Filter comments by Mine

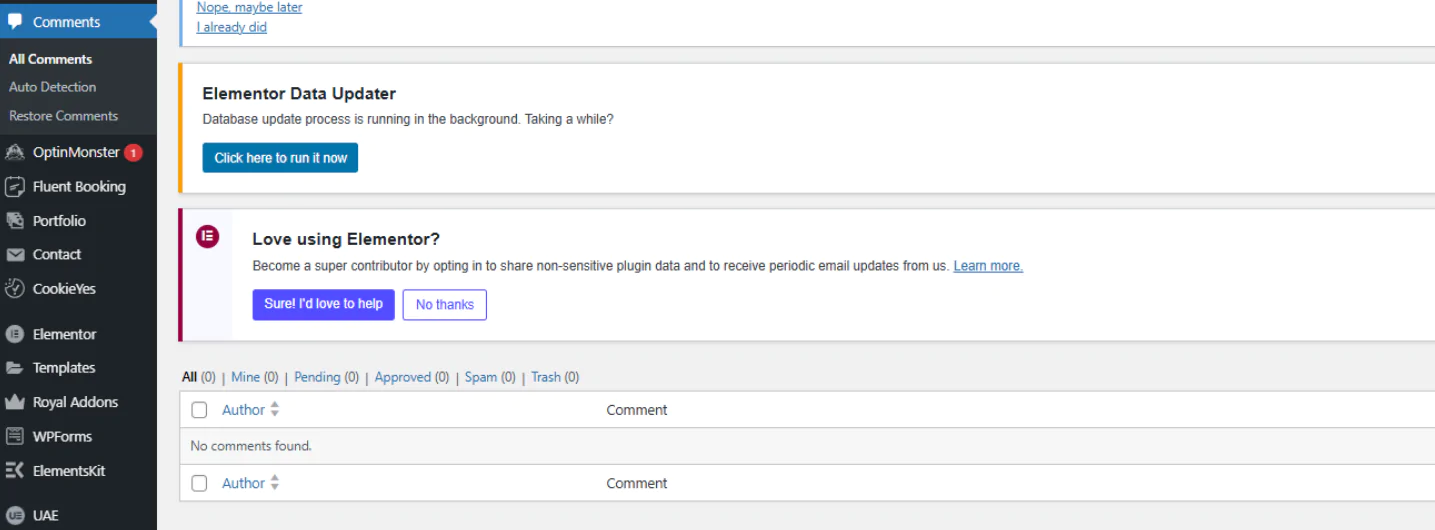pyautogui.click(x=245, y=377)
